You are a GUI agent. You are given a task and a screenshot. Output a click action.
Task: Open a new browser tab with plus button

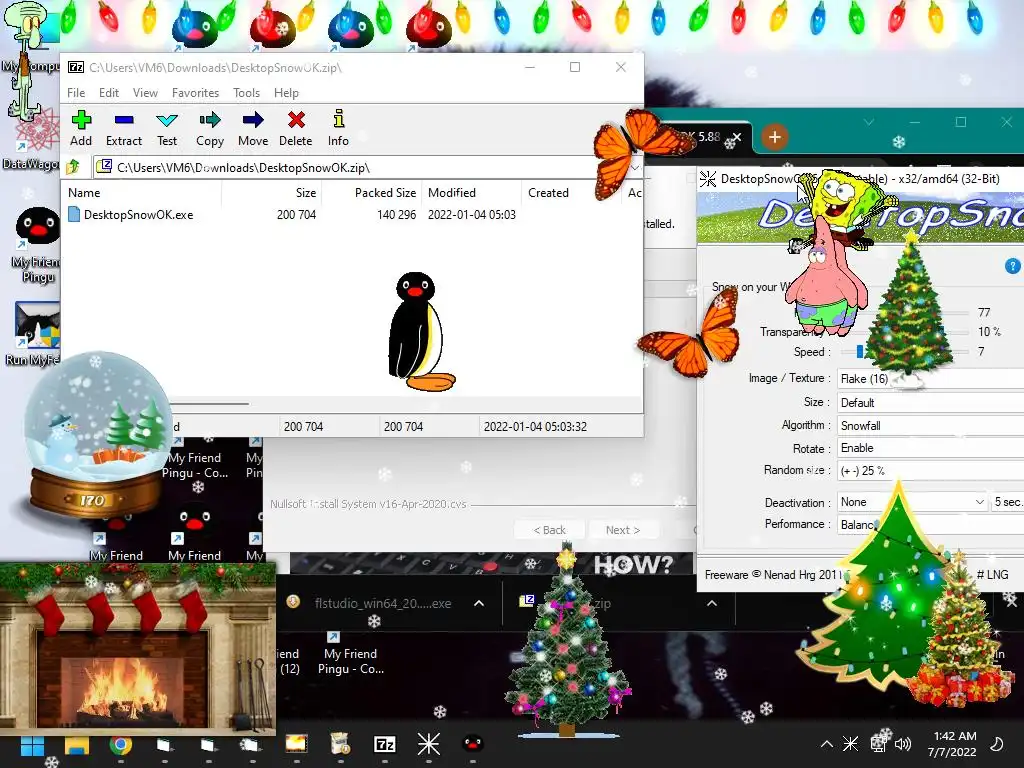click(775, 137)
